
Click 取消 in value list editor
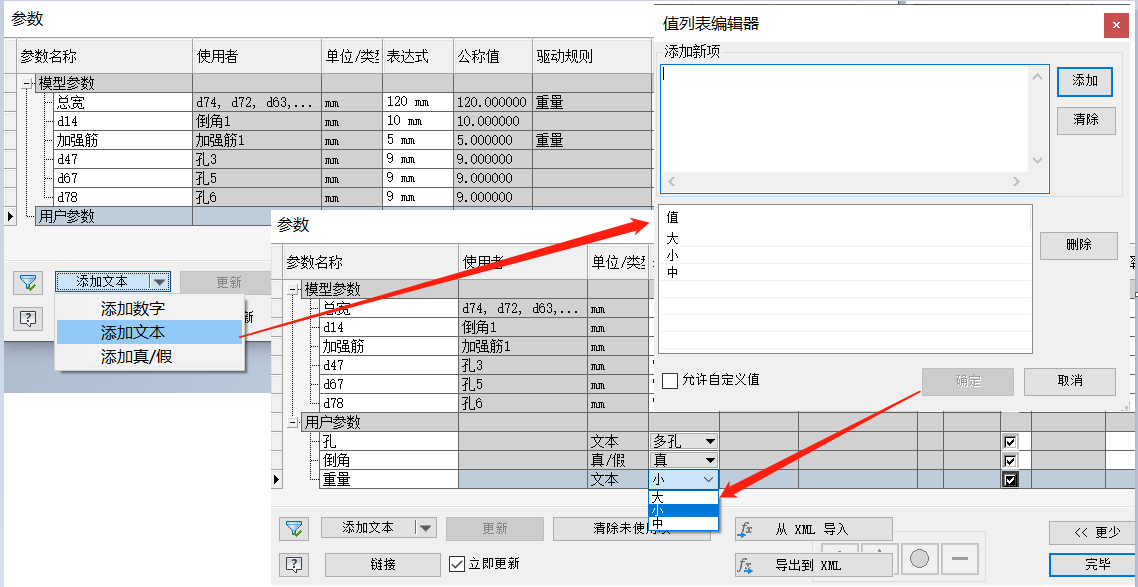[x=1069, y=381]
